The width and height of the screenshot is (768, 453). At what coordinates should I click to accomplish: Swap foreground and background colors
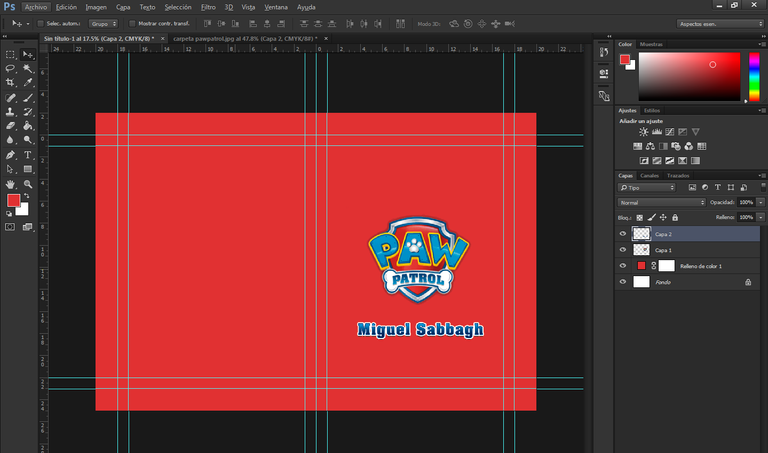point(26,195)
